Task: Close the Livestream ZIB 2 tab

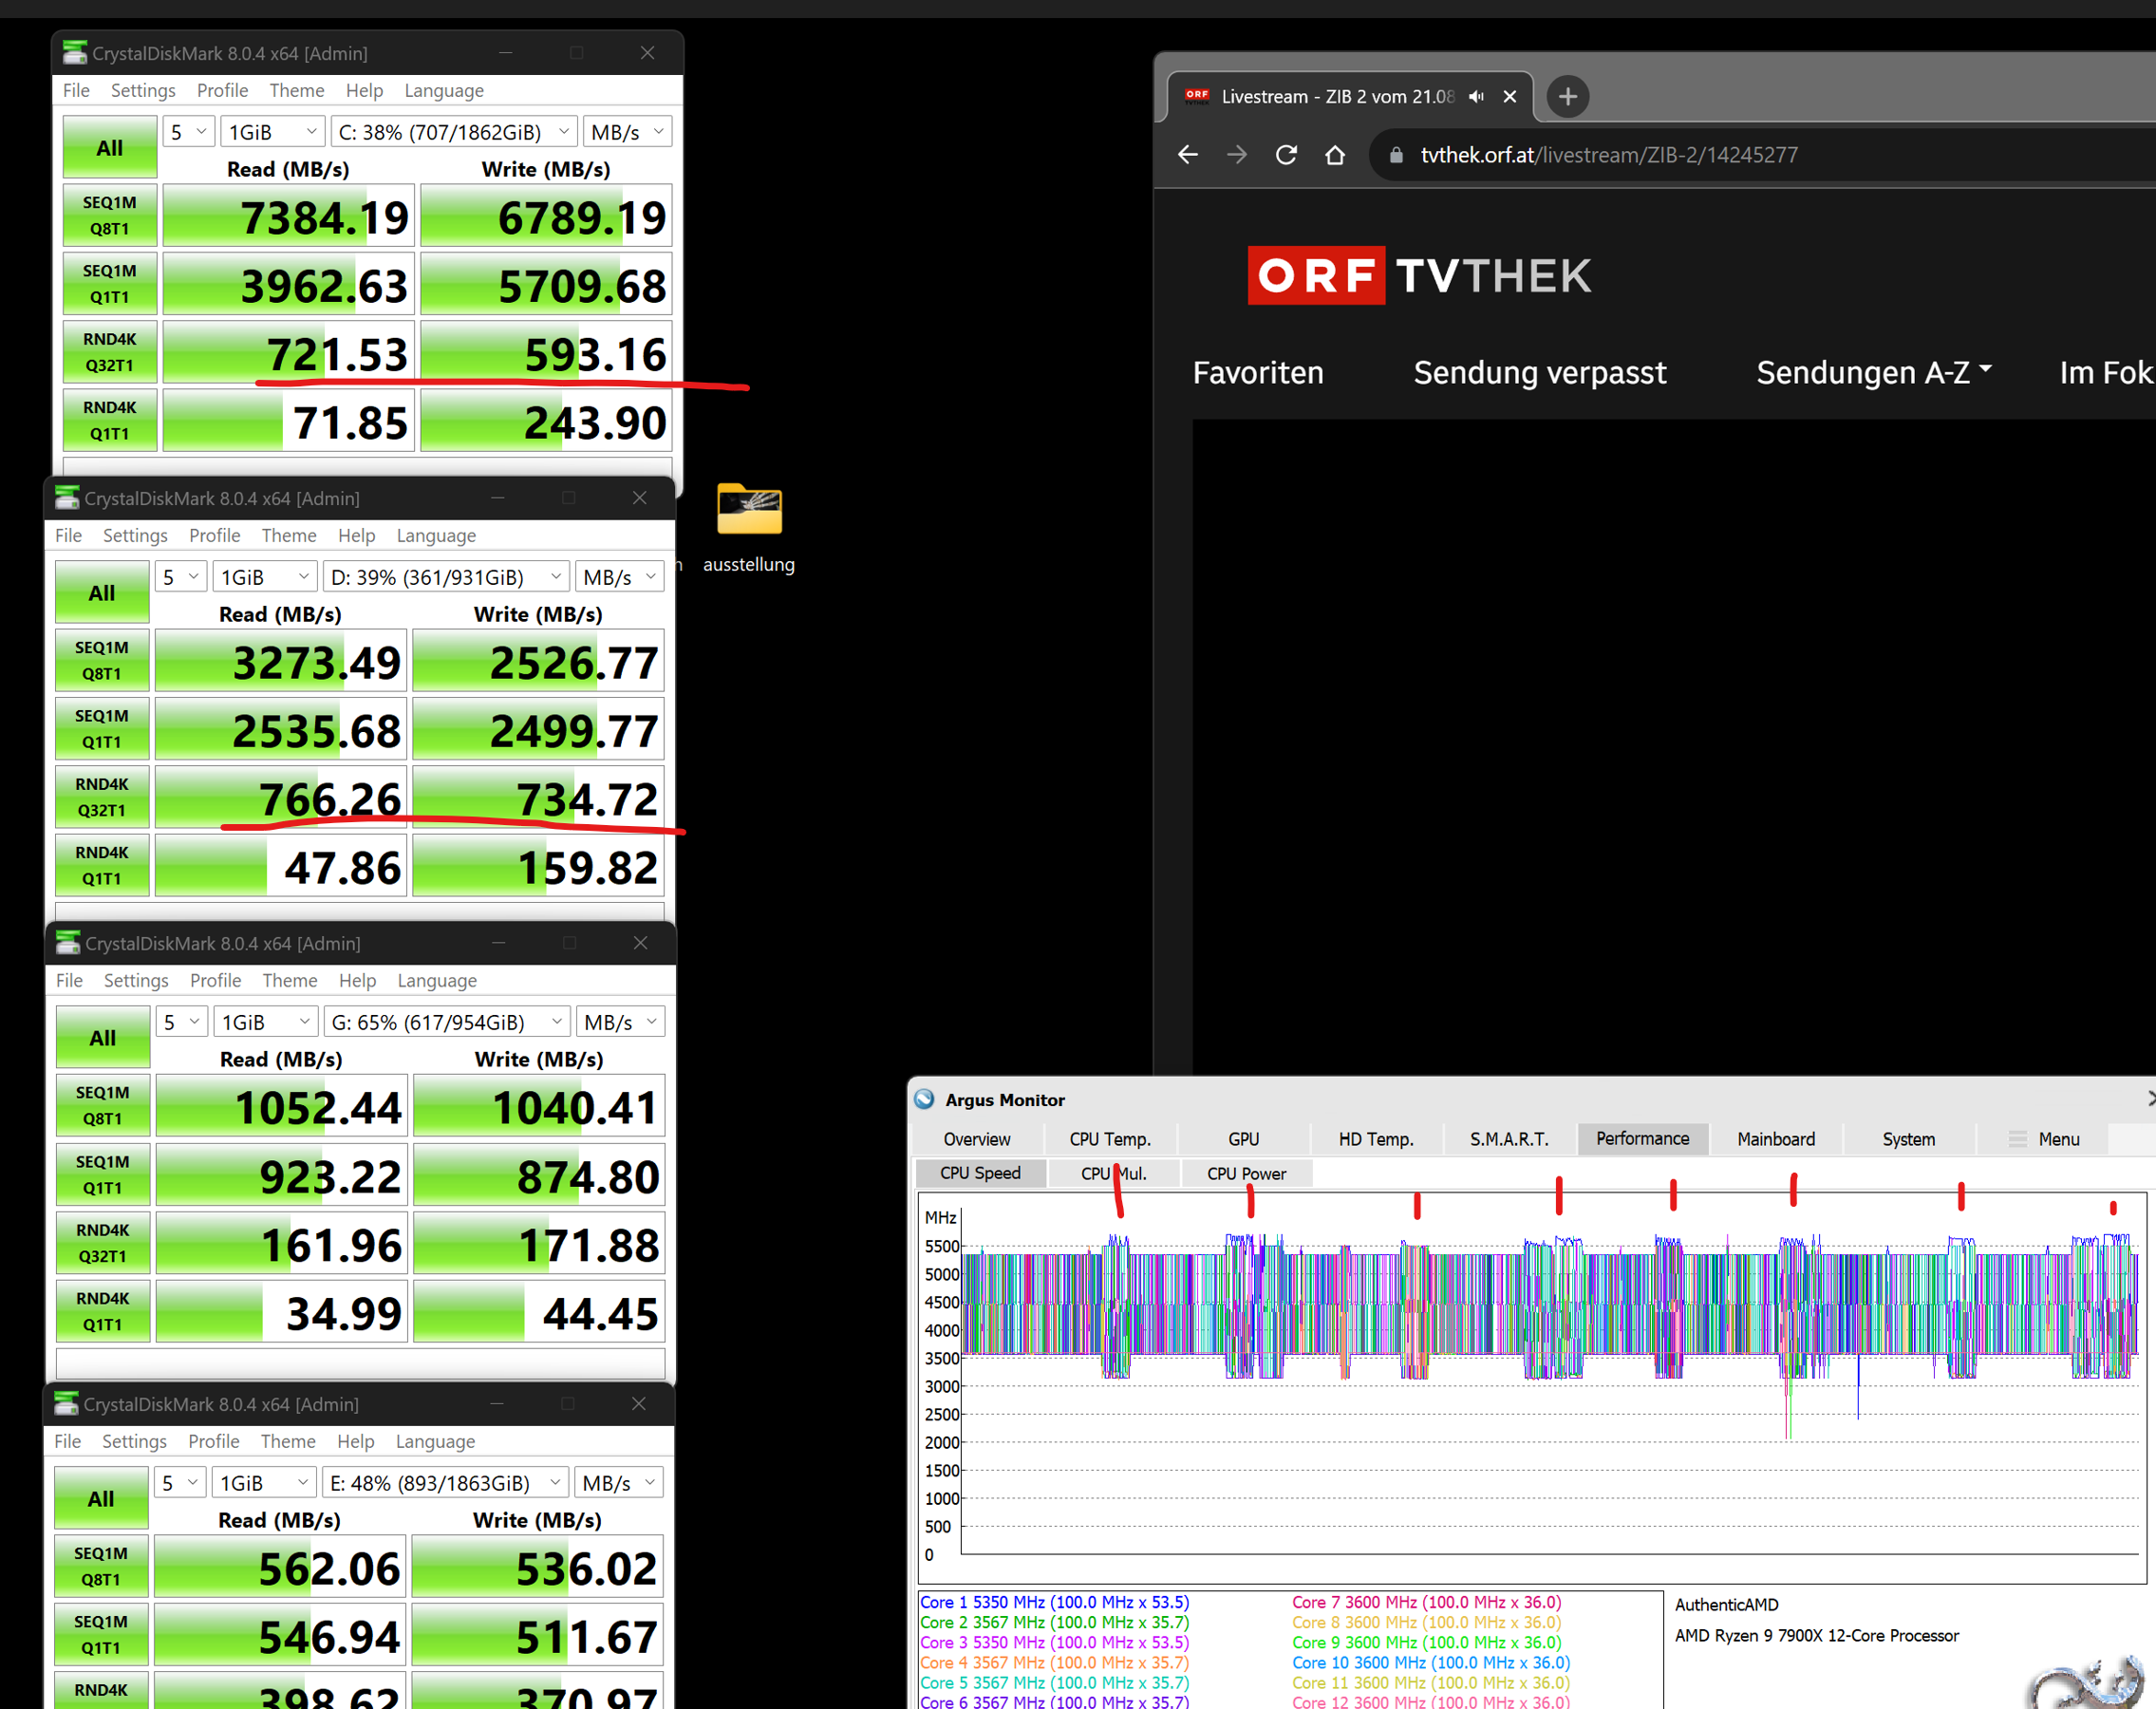Action: coord(1510,97)
